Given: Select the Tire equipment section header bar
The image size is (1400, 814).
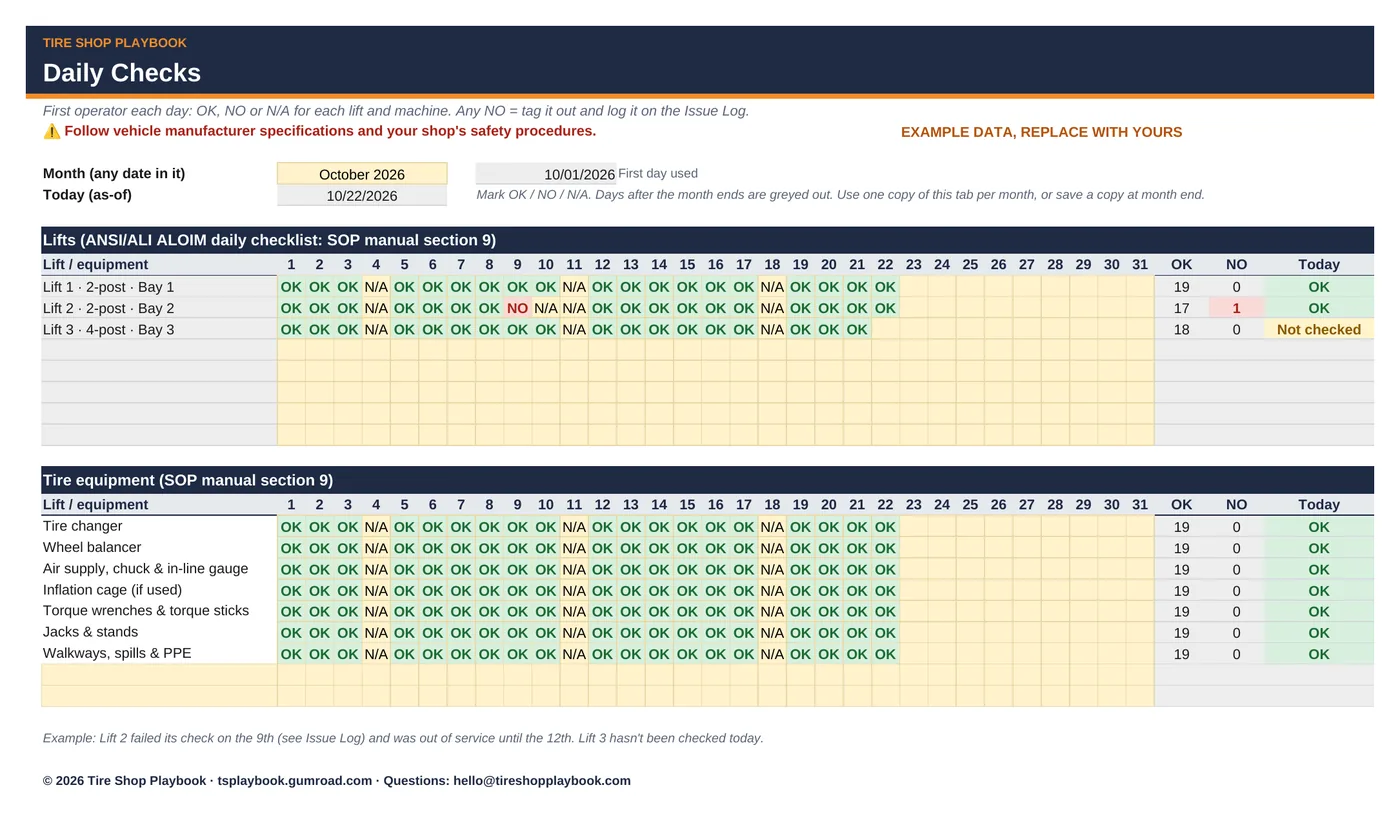Looking at the screenshot, I should (x=707, y=480).
